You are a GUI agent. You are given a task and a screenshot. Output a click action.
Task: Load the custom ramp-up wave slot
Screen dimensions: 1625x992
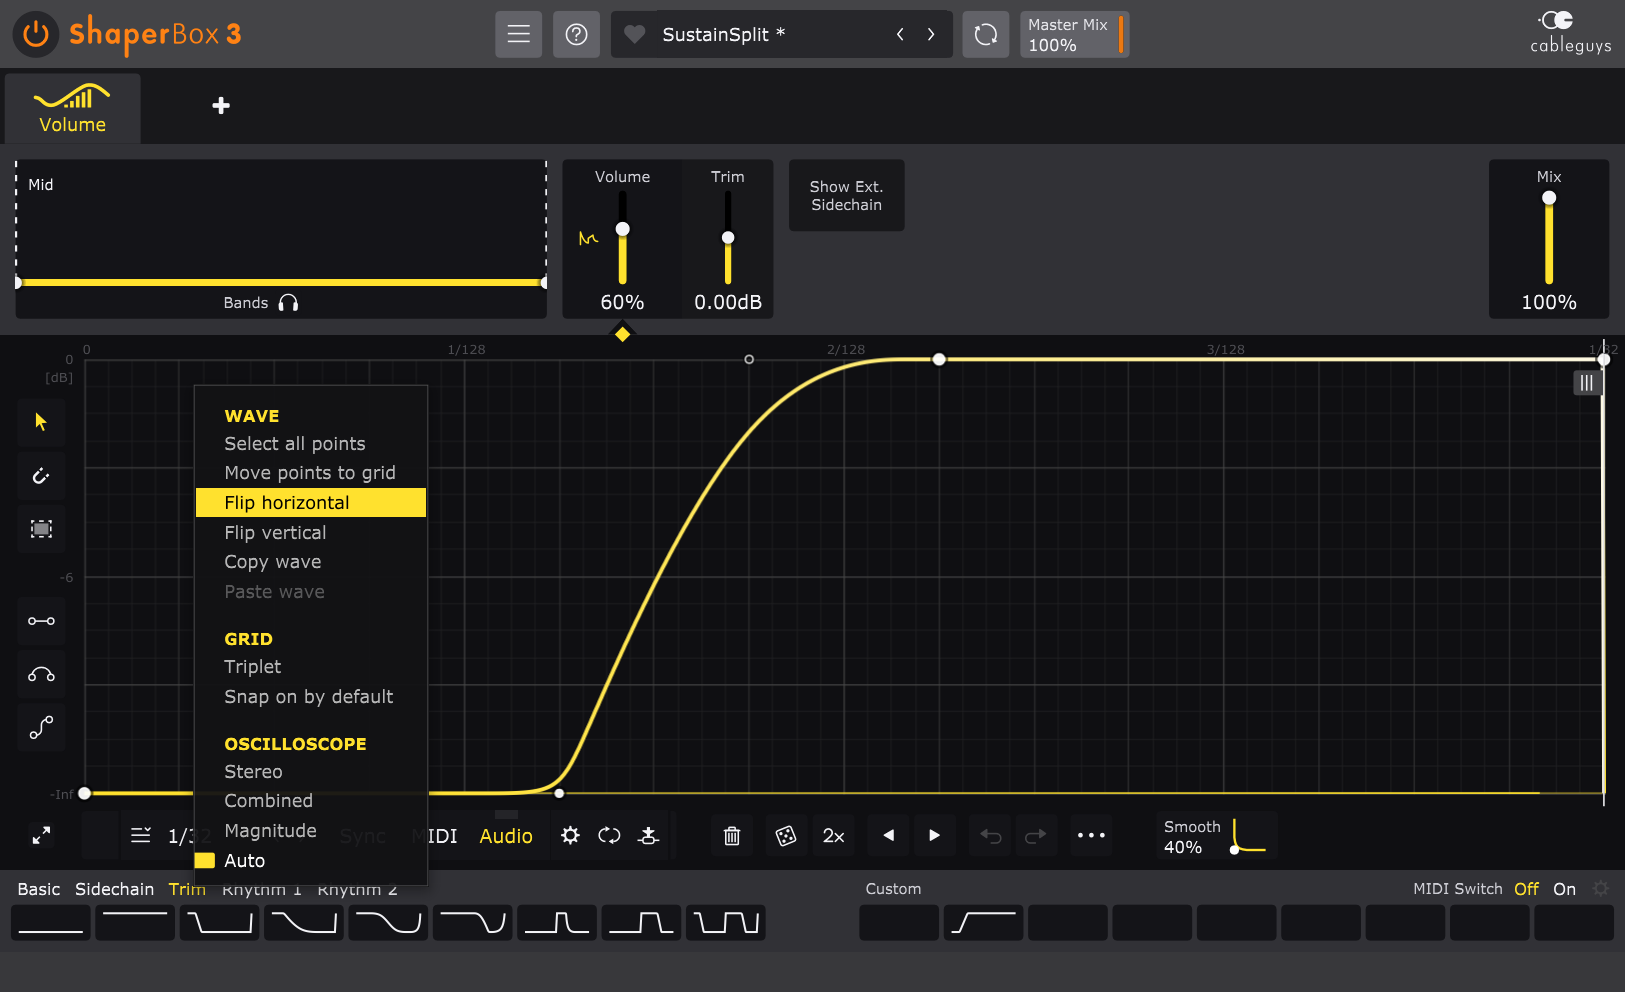[983, 922]
